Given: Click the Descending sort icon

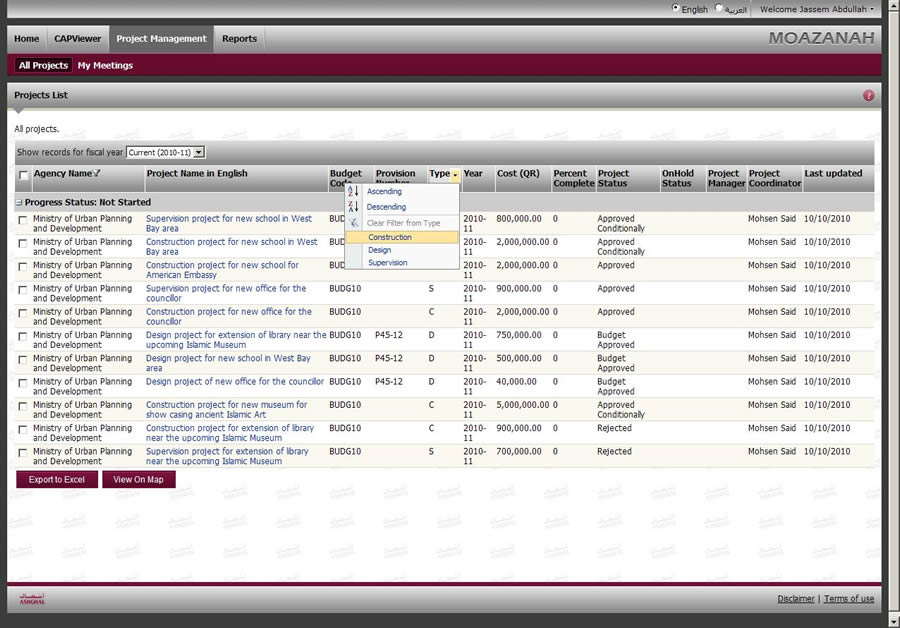Looking at the screenshot, I should pyautogui.click(x=353, y=207).
